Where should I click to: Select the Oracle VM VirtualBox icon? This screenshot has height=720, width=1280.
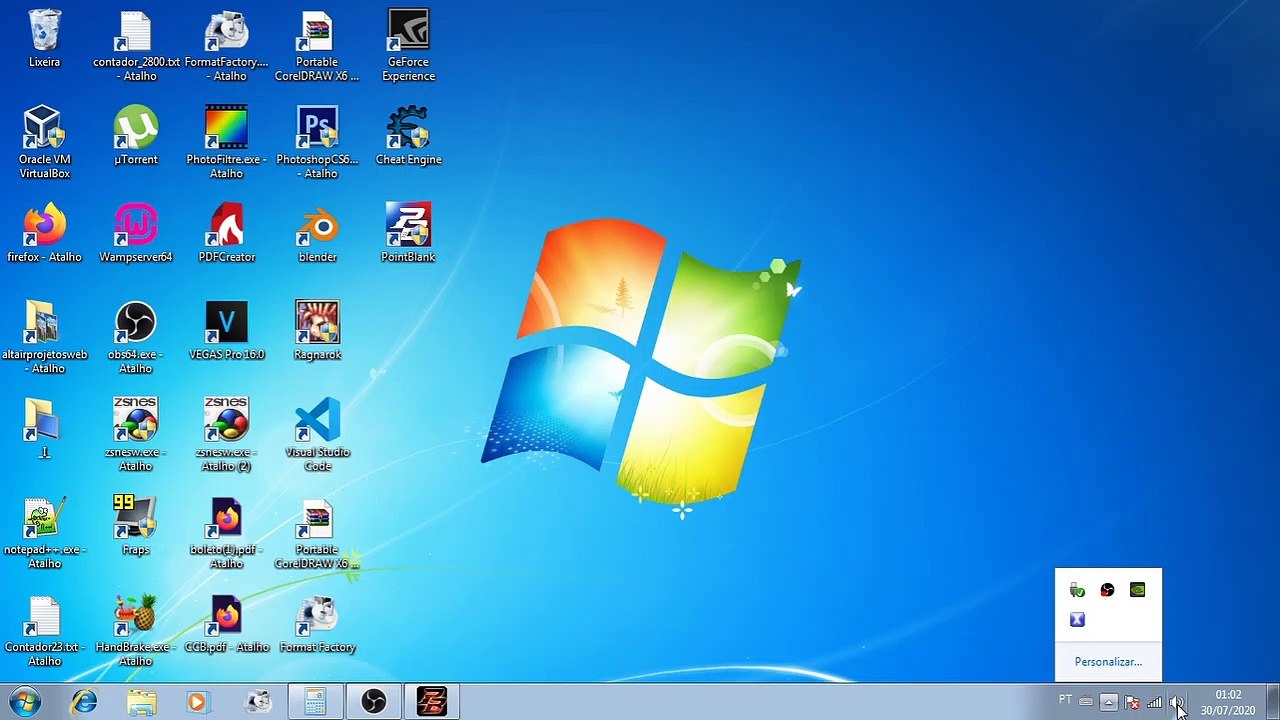click(x=44, y=143)
